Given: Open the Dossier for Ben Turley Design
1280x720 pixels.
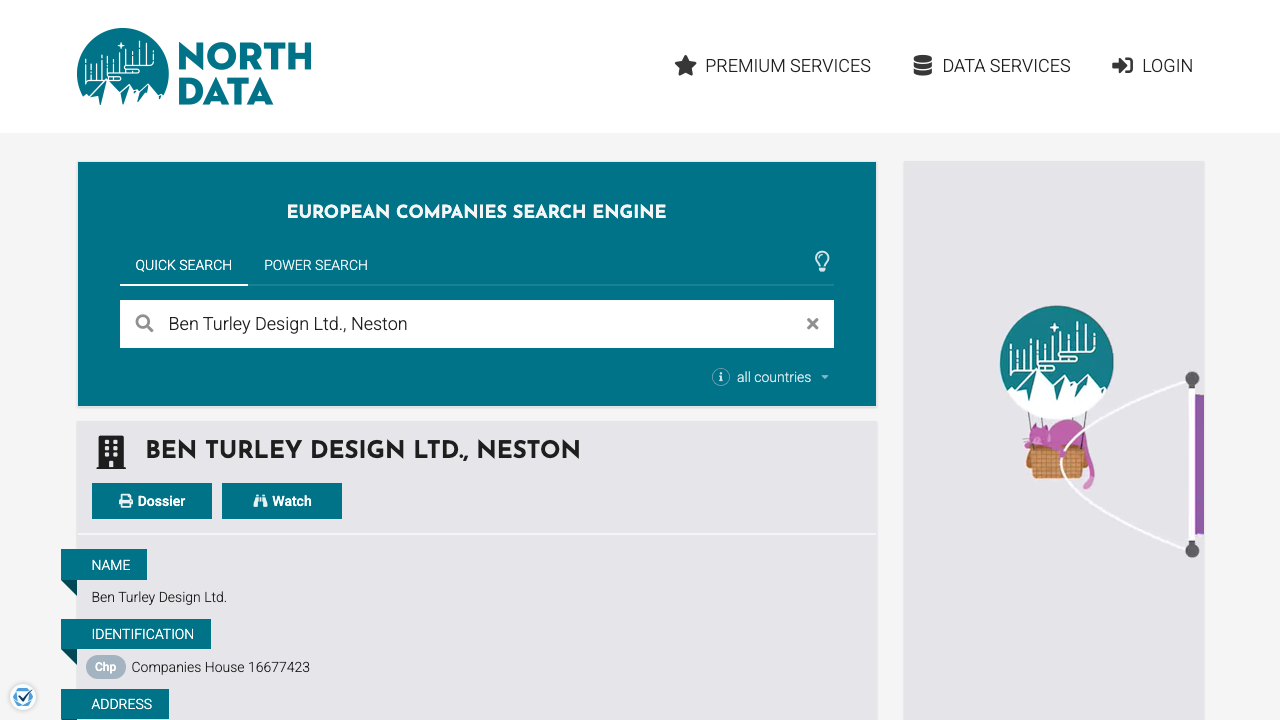Looking at the screenshot, I should coord(151,500).
